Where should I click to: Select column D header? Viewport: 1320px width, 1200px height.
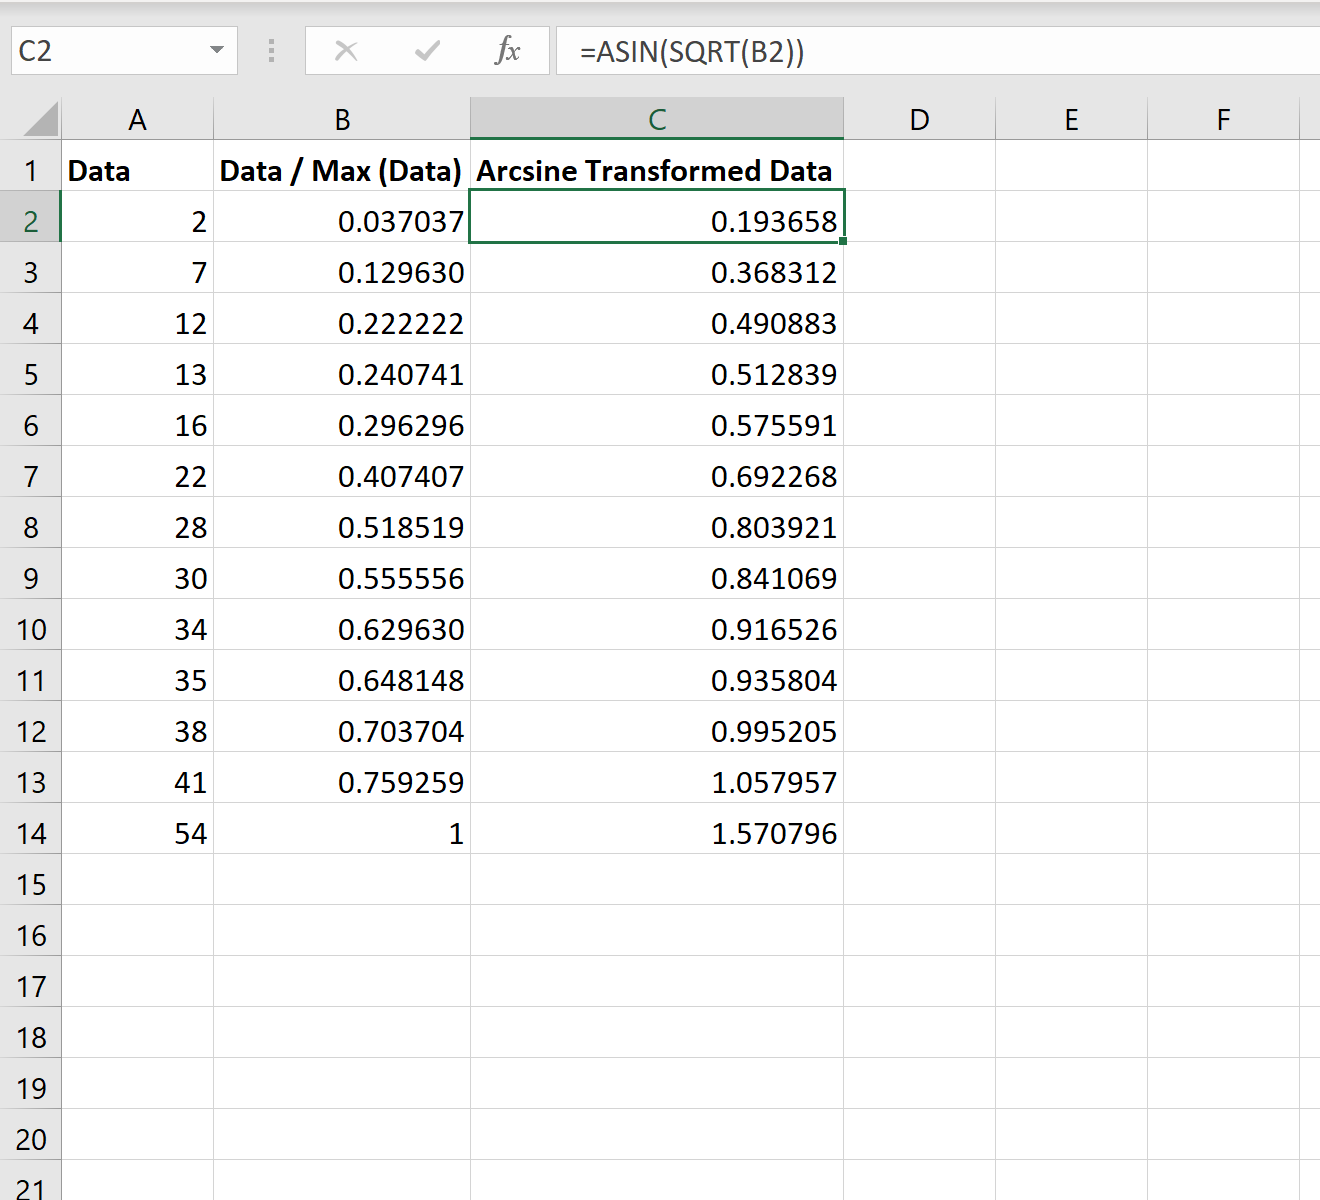[919, 120]
